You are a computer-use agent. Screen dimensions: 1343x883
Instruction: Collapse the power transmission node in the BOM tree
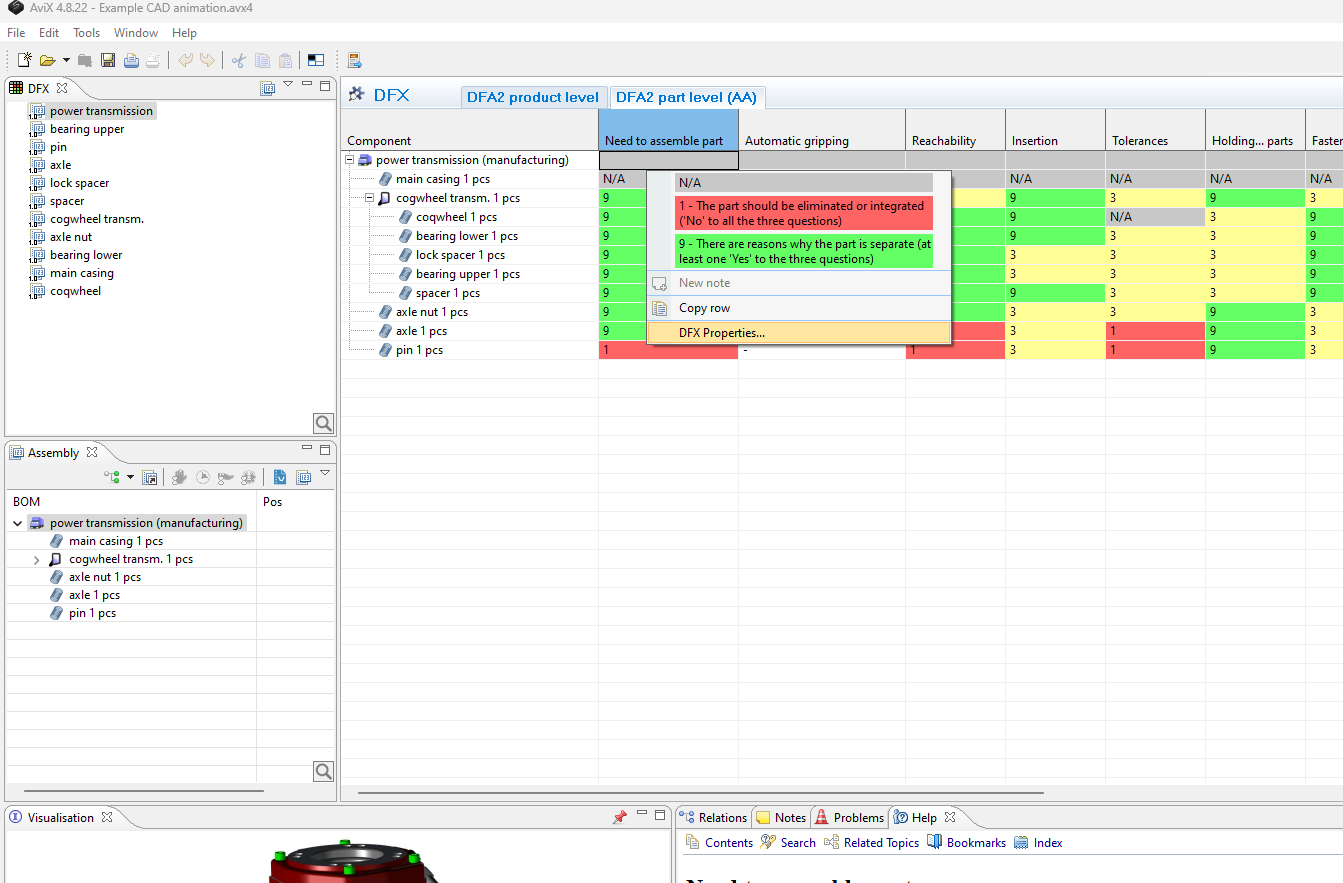(18, 523)
